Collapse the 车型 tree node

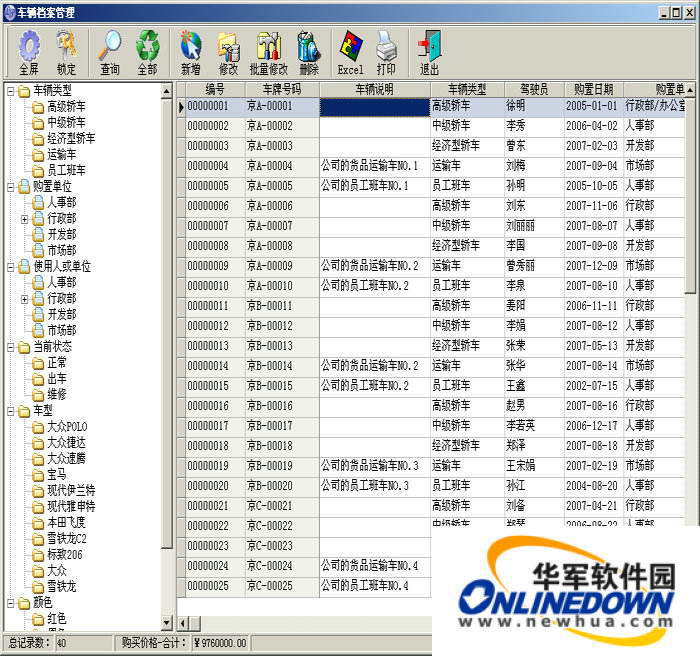(11, 411)
